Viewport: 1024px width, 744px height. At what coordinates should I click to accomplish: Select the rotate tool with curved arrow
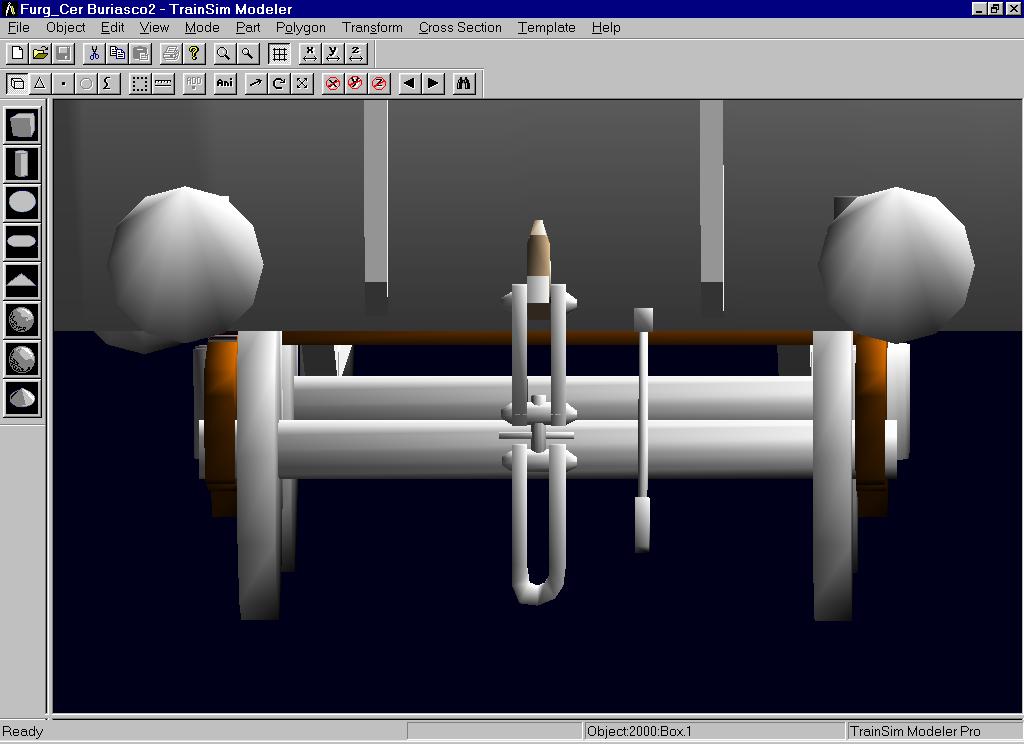pyautogui.click(x=279, y=83)
